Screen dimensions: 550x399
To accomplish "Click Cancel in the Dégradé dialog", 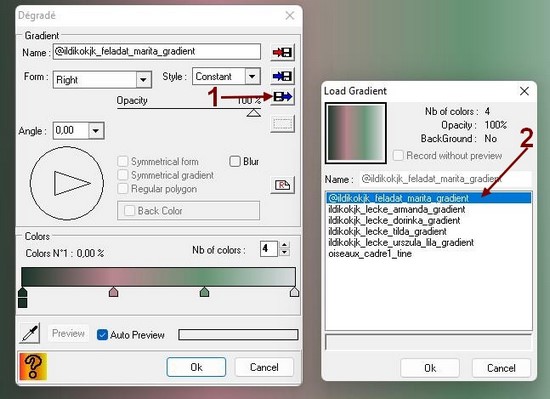I will coord(264,367).
